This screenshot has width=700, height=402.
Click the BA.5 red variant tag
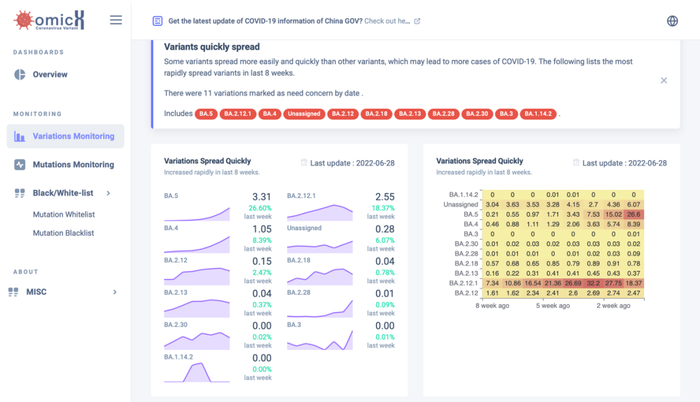click(206, 114)
